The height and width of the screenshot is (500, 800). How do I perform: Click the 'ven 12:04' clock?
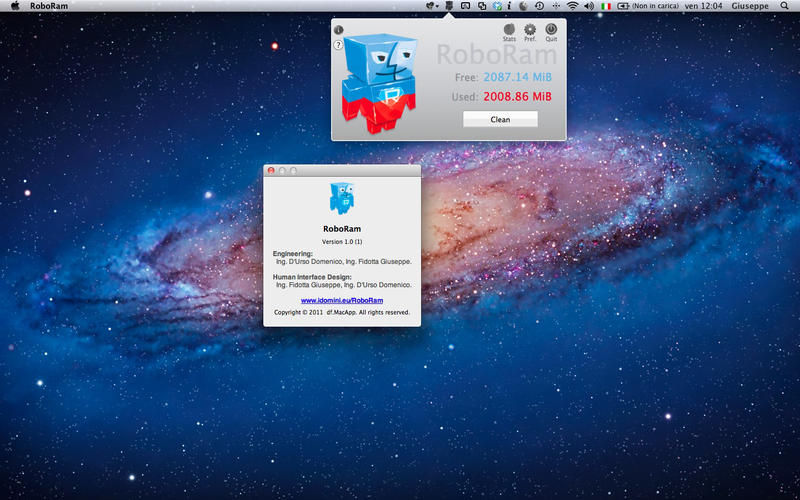point(704,6)
